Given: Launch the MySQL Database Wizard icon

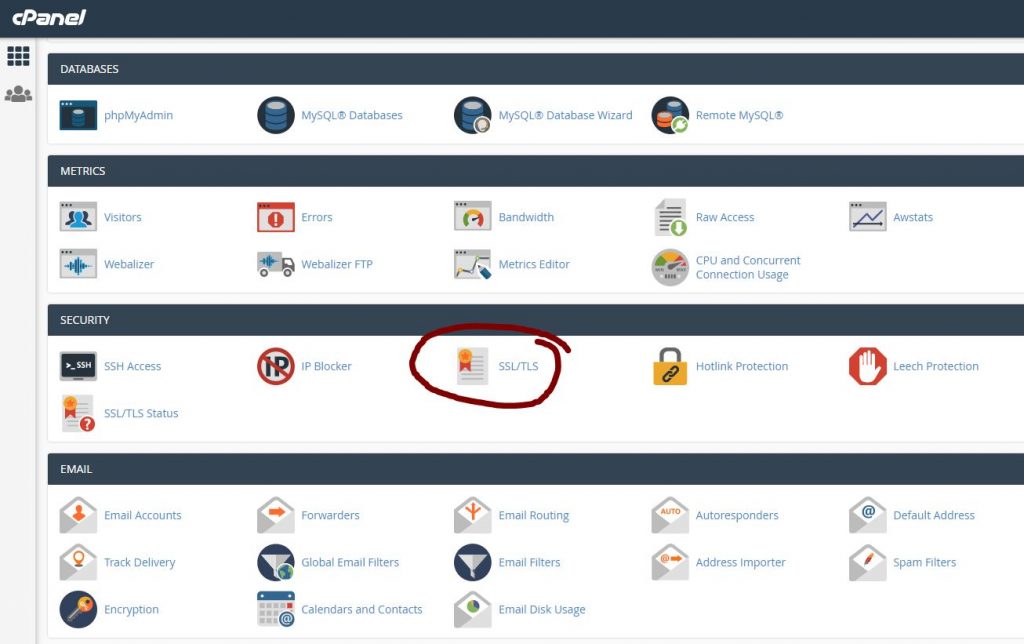Looking at the screenshot, I should [x=473, y=116].
